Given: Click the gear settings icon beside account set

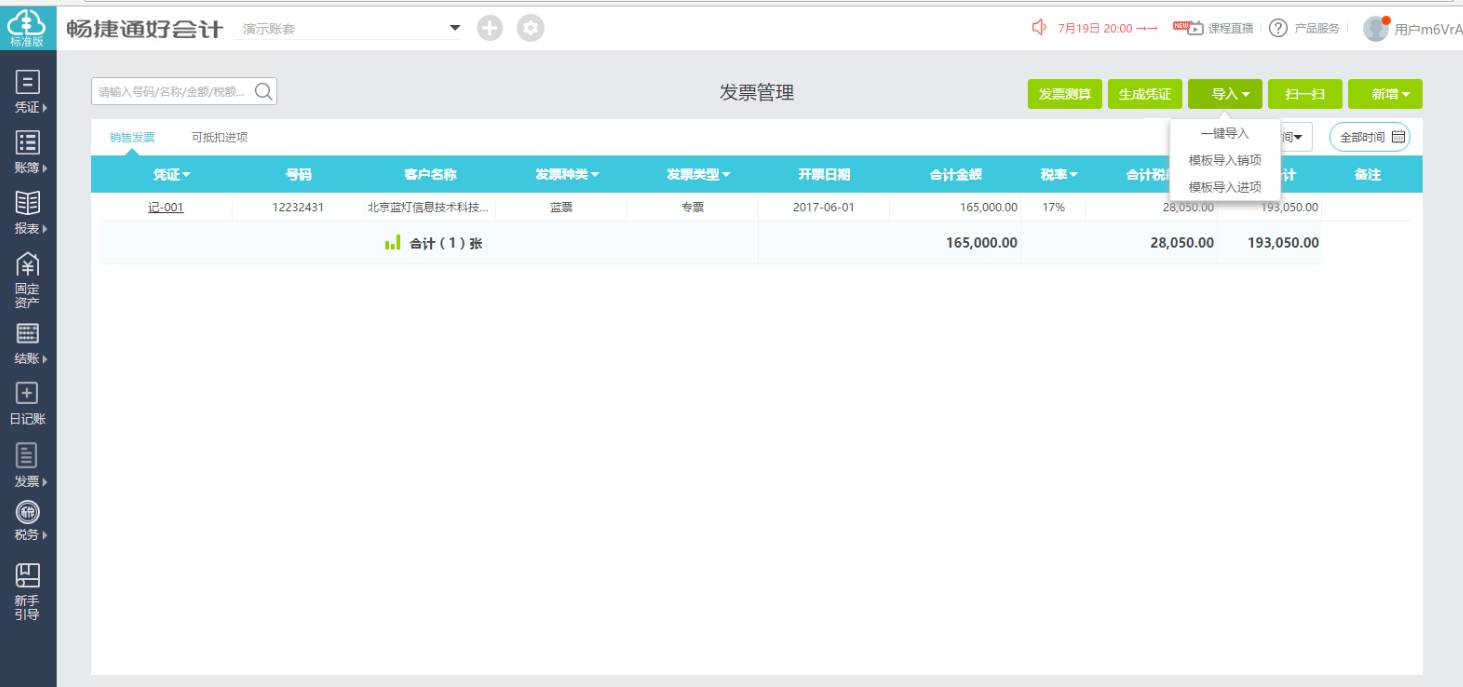Looking at the screenshot, I should 530,27.
